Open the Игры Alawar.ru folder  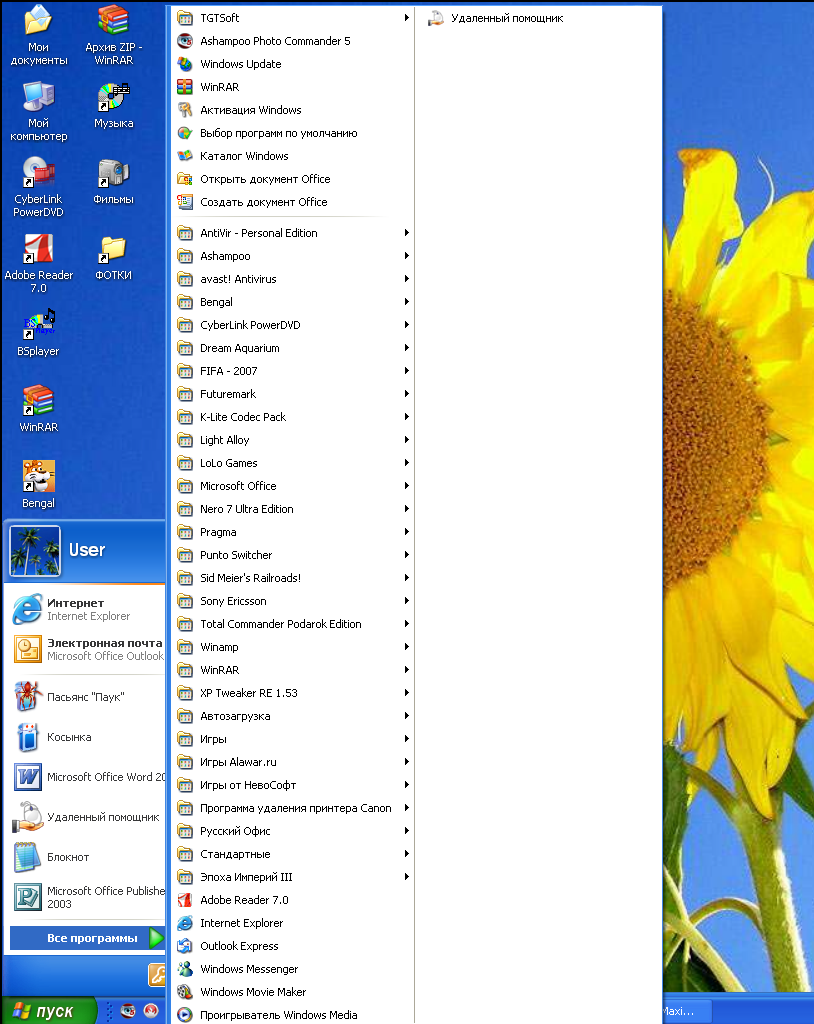click(x=293, y=762)
